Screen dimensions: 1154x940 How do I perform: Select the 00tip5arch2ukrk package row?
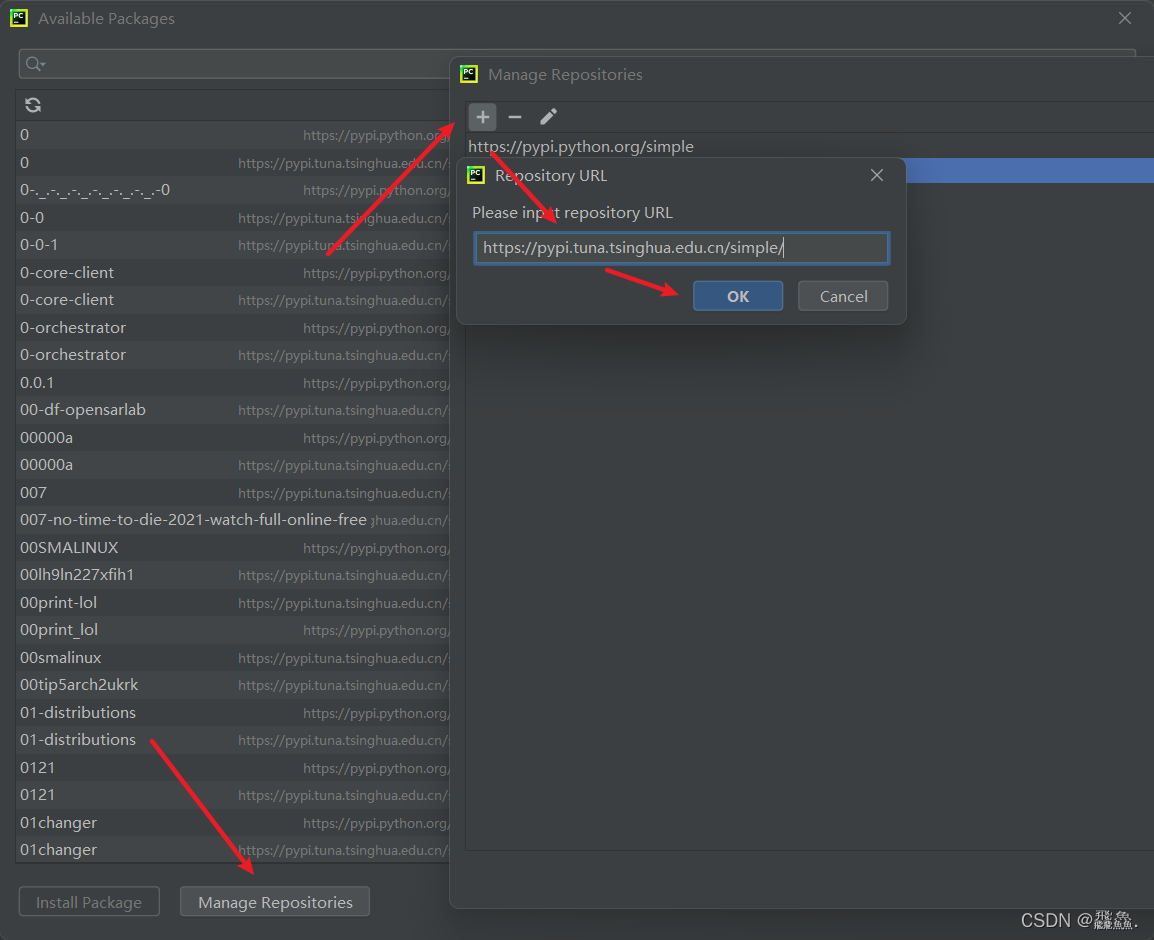point(233,685)
